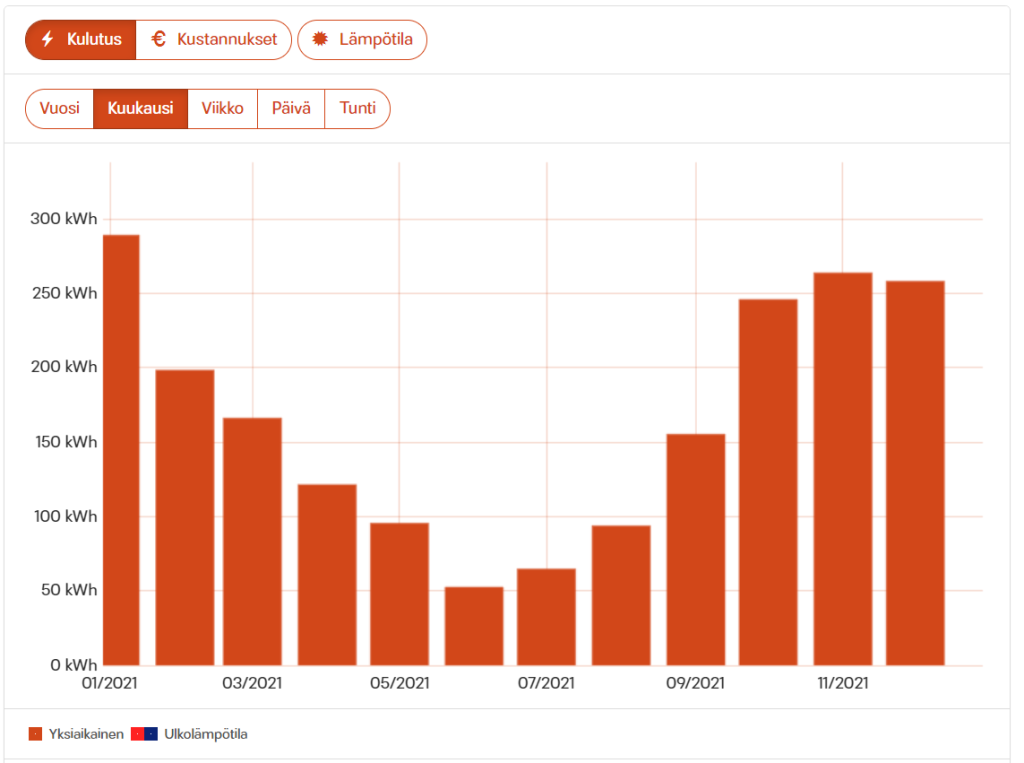The image size is (1024, 763).
Task: Click the 07/2021 consumption bar
Action: pos(547,617)
